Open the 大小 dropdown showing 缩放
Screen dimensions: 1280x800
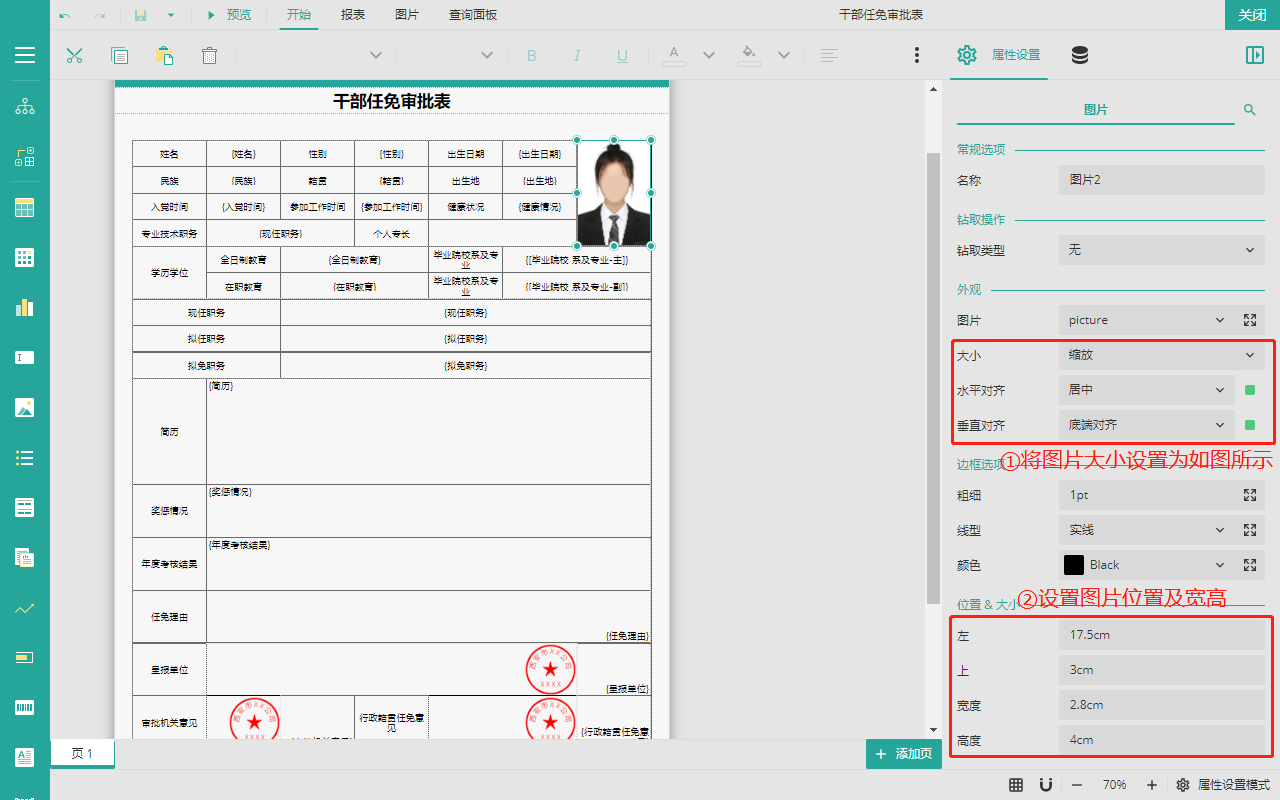[x=1161, y=355]
